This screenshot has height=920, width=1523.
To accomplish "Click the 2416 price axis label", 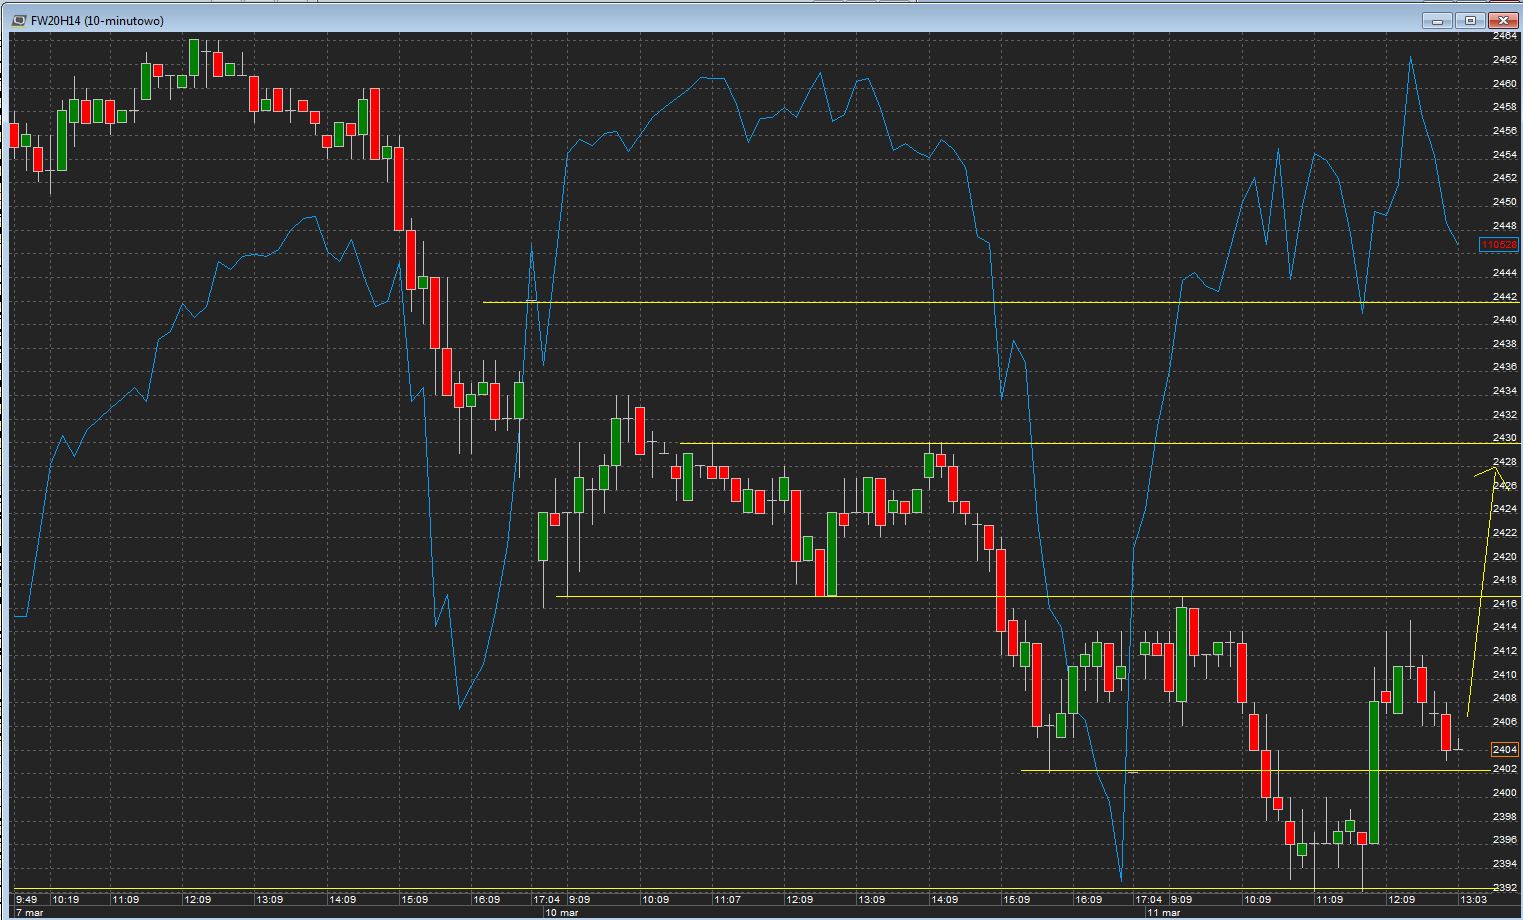I will pyautogui.click(x=1504, y=604).
